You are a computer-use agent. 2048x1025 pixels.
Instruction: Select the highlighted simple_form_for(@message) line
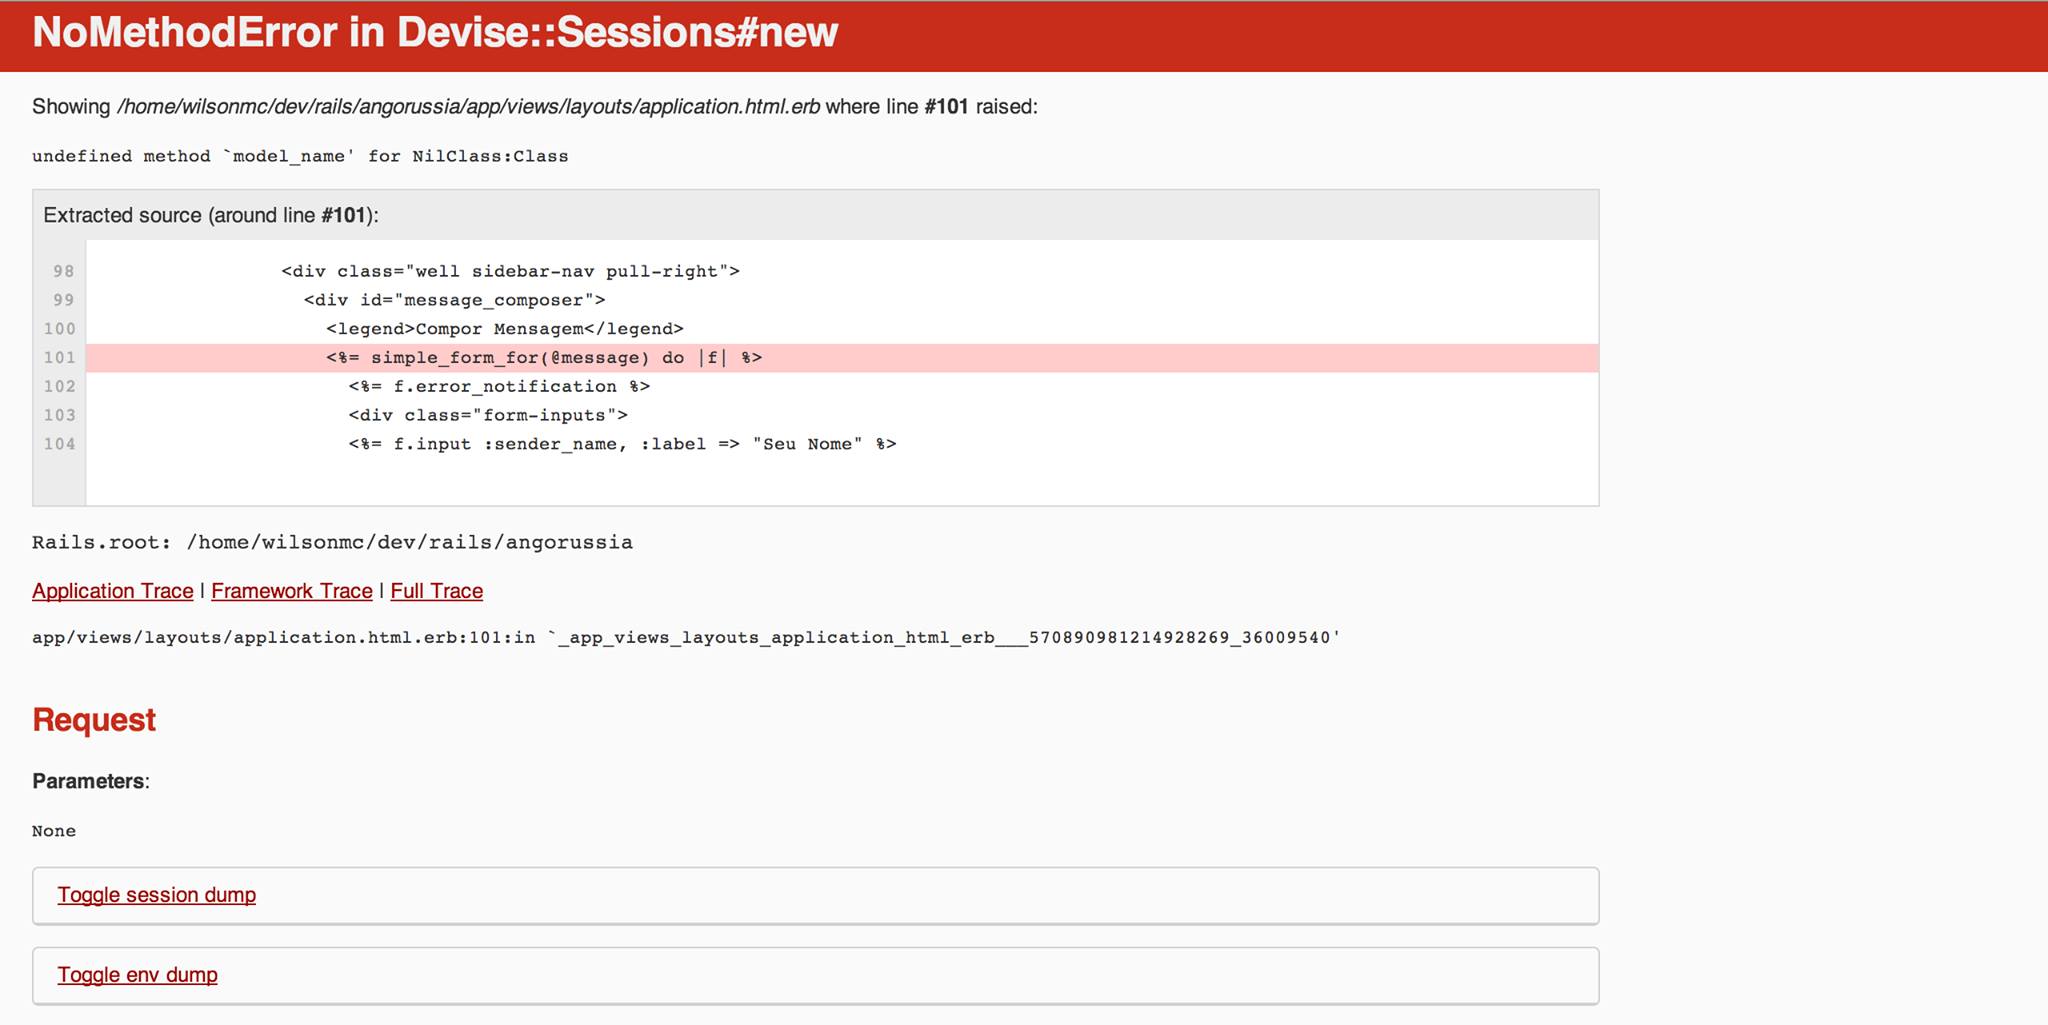pos(544,358)
